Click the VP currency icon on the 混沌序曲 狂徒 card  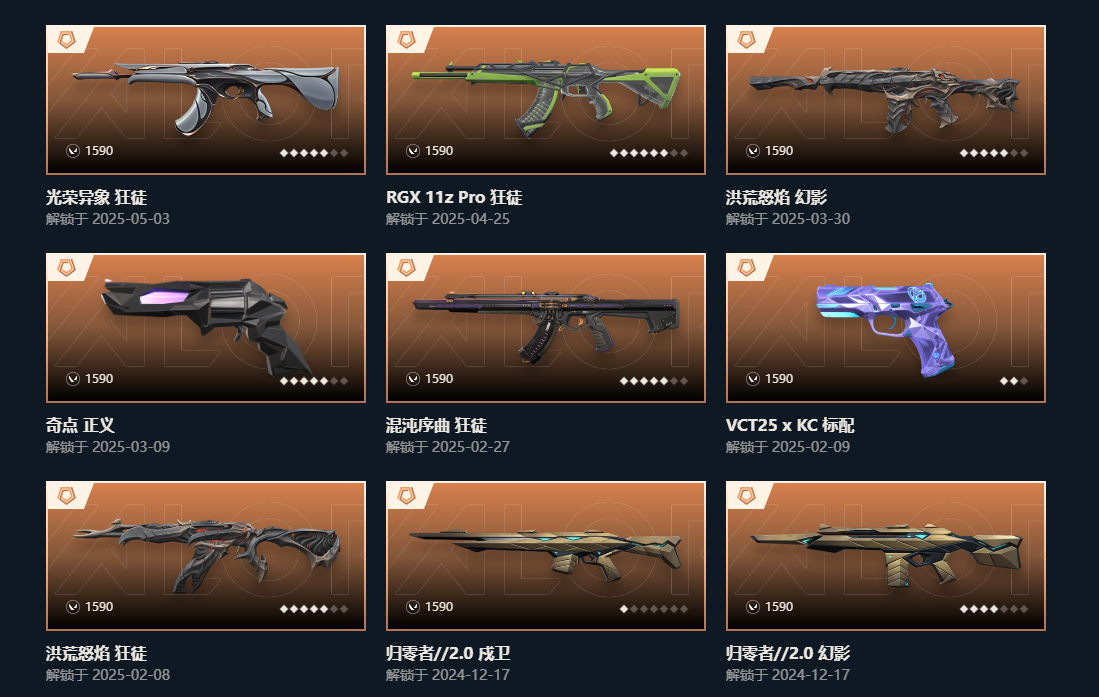(413, 379)
